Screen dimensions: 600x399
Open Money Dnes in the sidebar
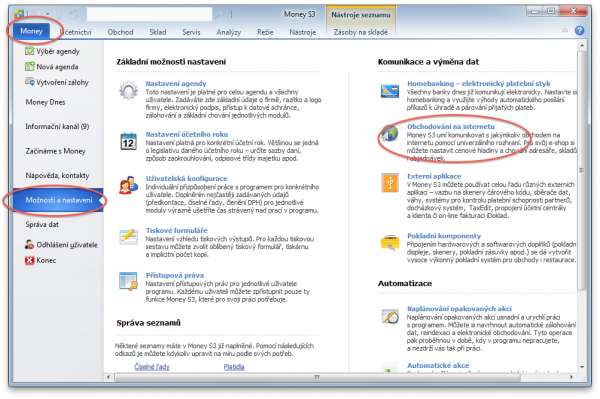click(x=45, y=102)
